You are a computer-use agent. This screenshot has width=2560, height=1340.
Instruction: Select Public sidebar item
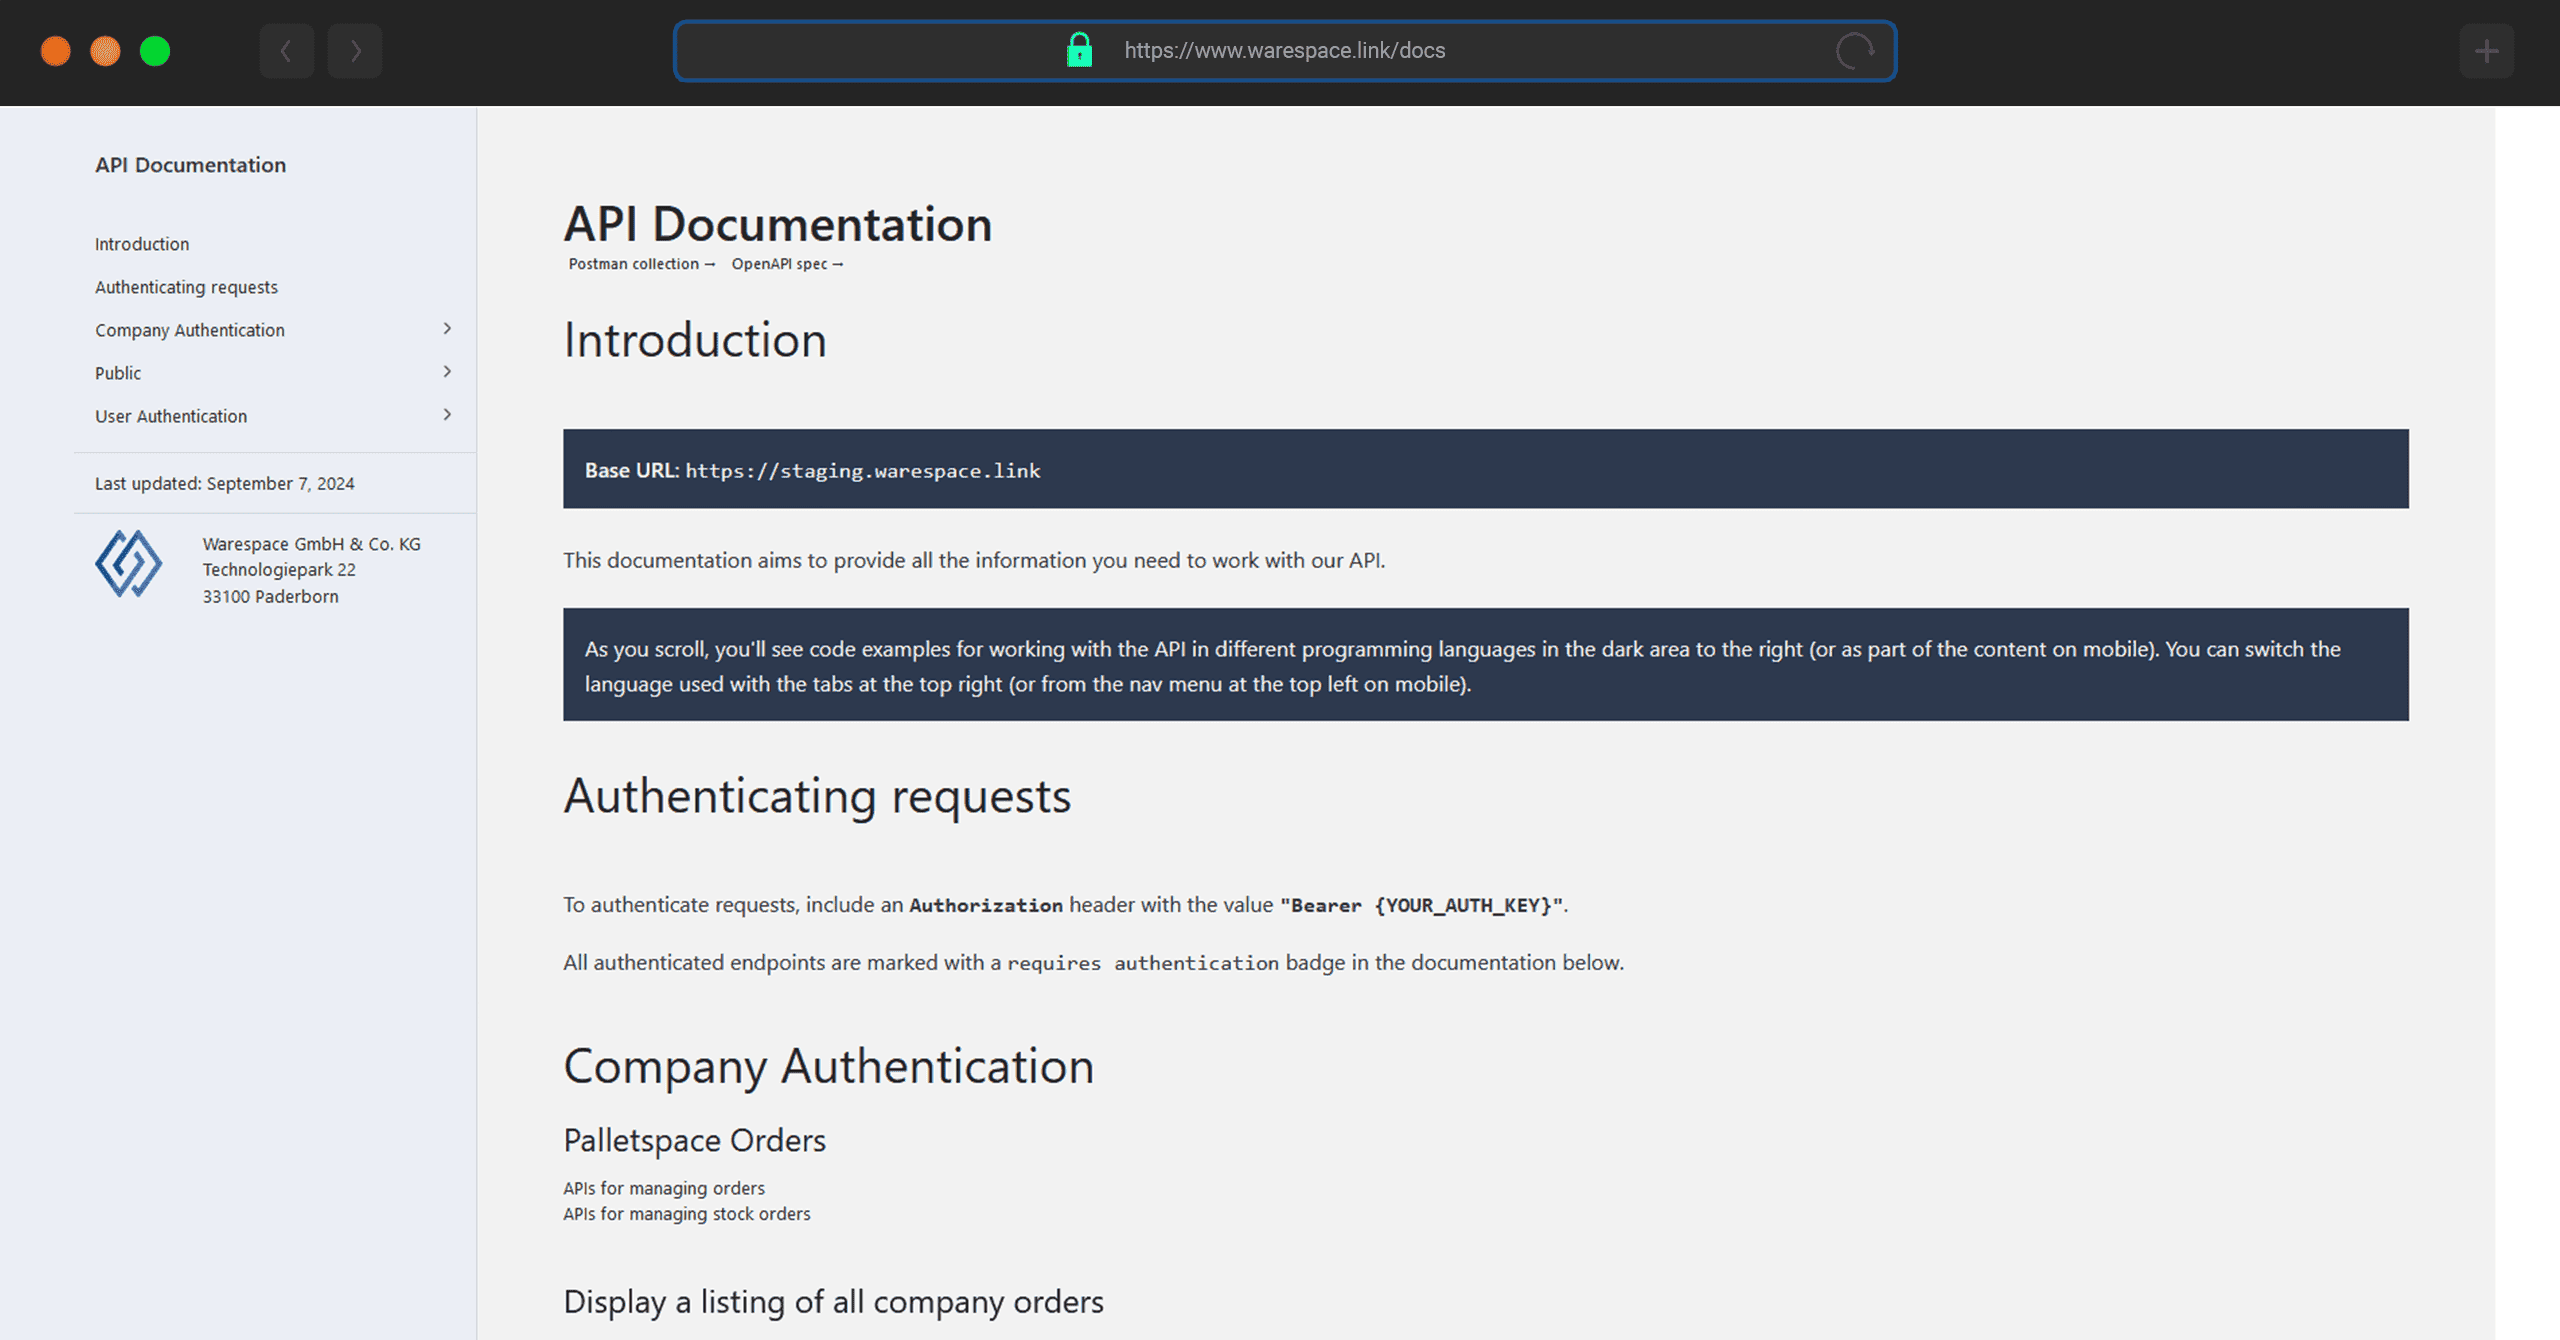click(118, 373)
